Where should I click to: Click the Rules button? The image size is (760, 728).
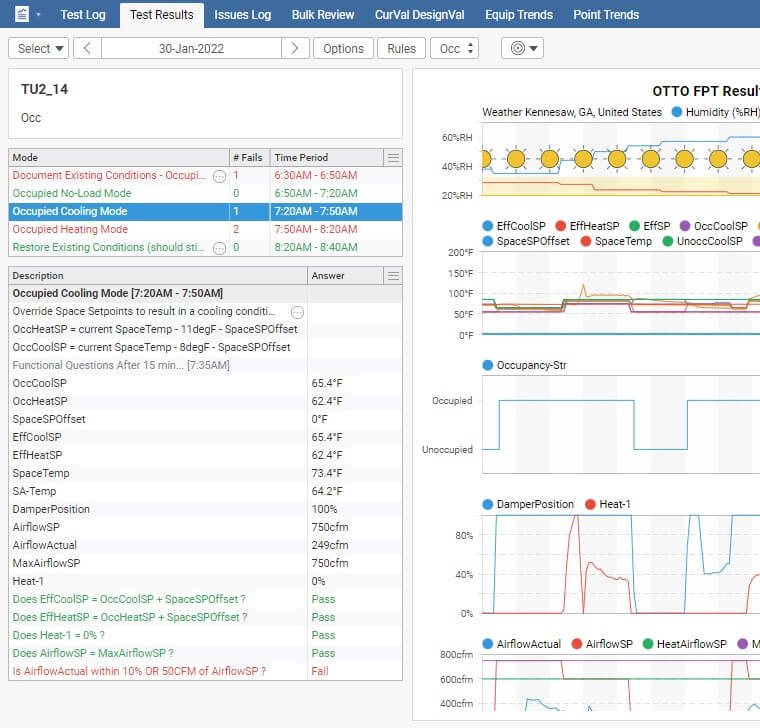point(401,48)
